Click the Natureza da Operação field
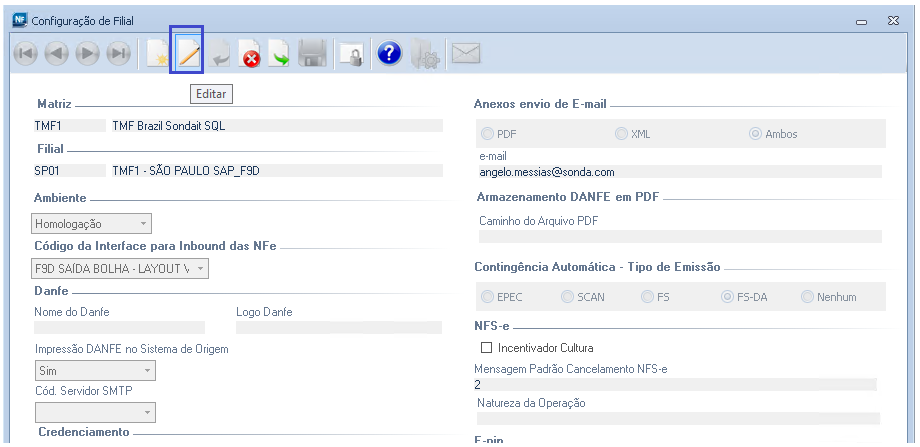920x447 pixels. pos(678,418)
